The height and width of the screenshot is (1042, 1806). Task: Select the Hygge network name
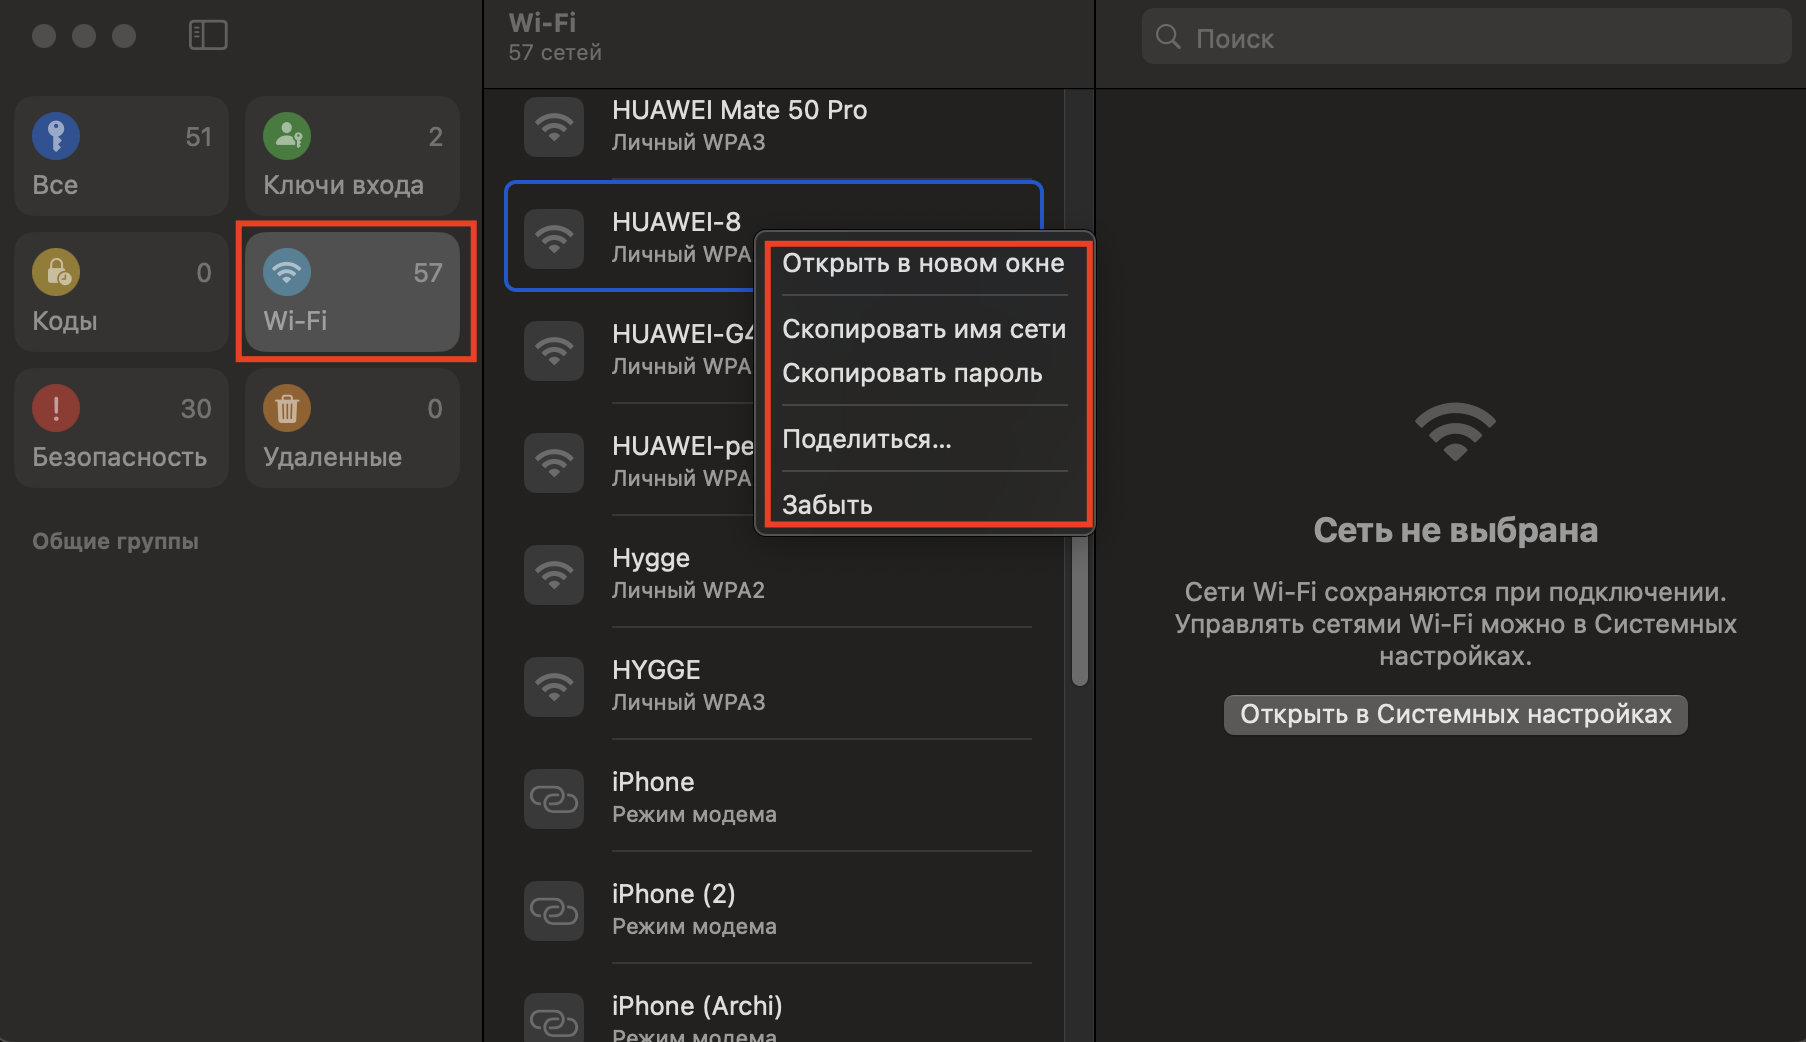[651, 558]
